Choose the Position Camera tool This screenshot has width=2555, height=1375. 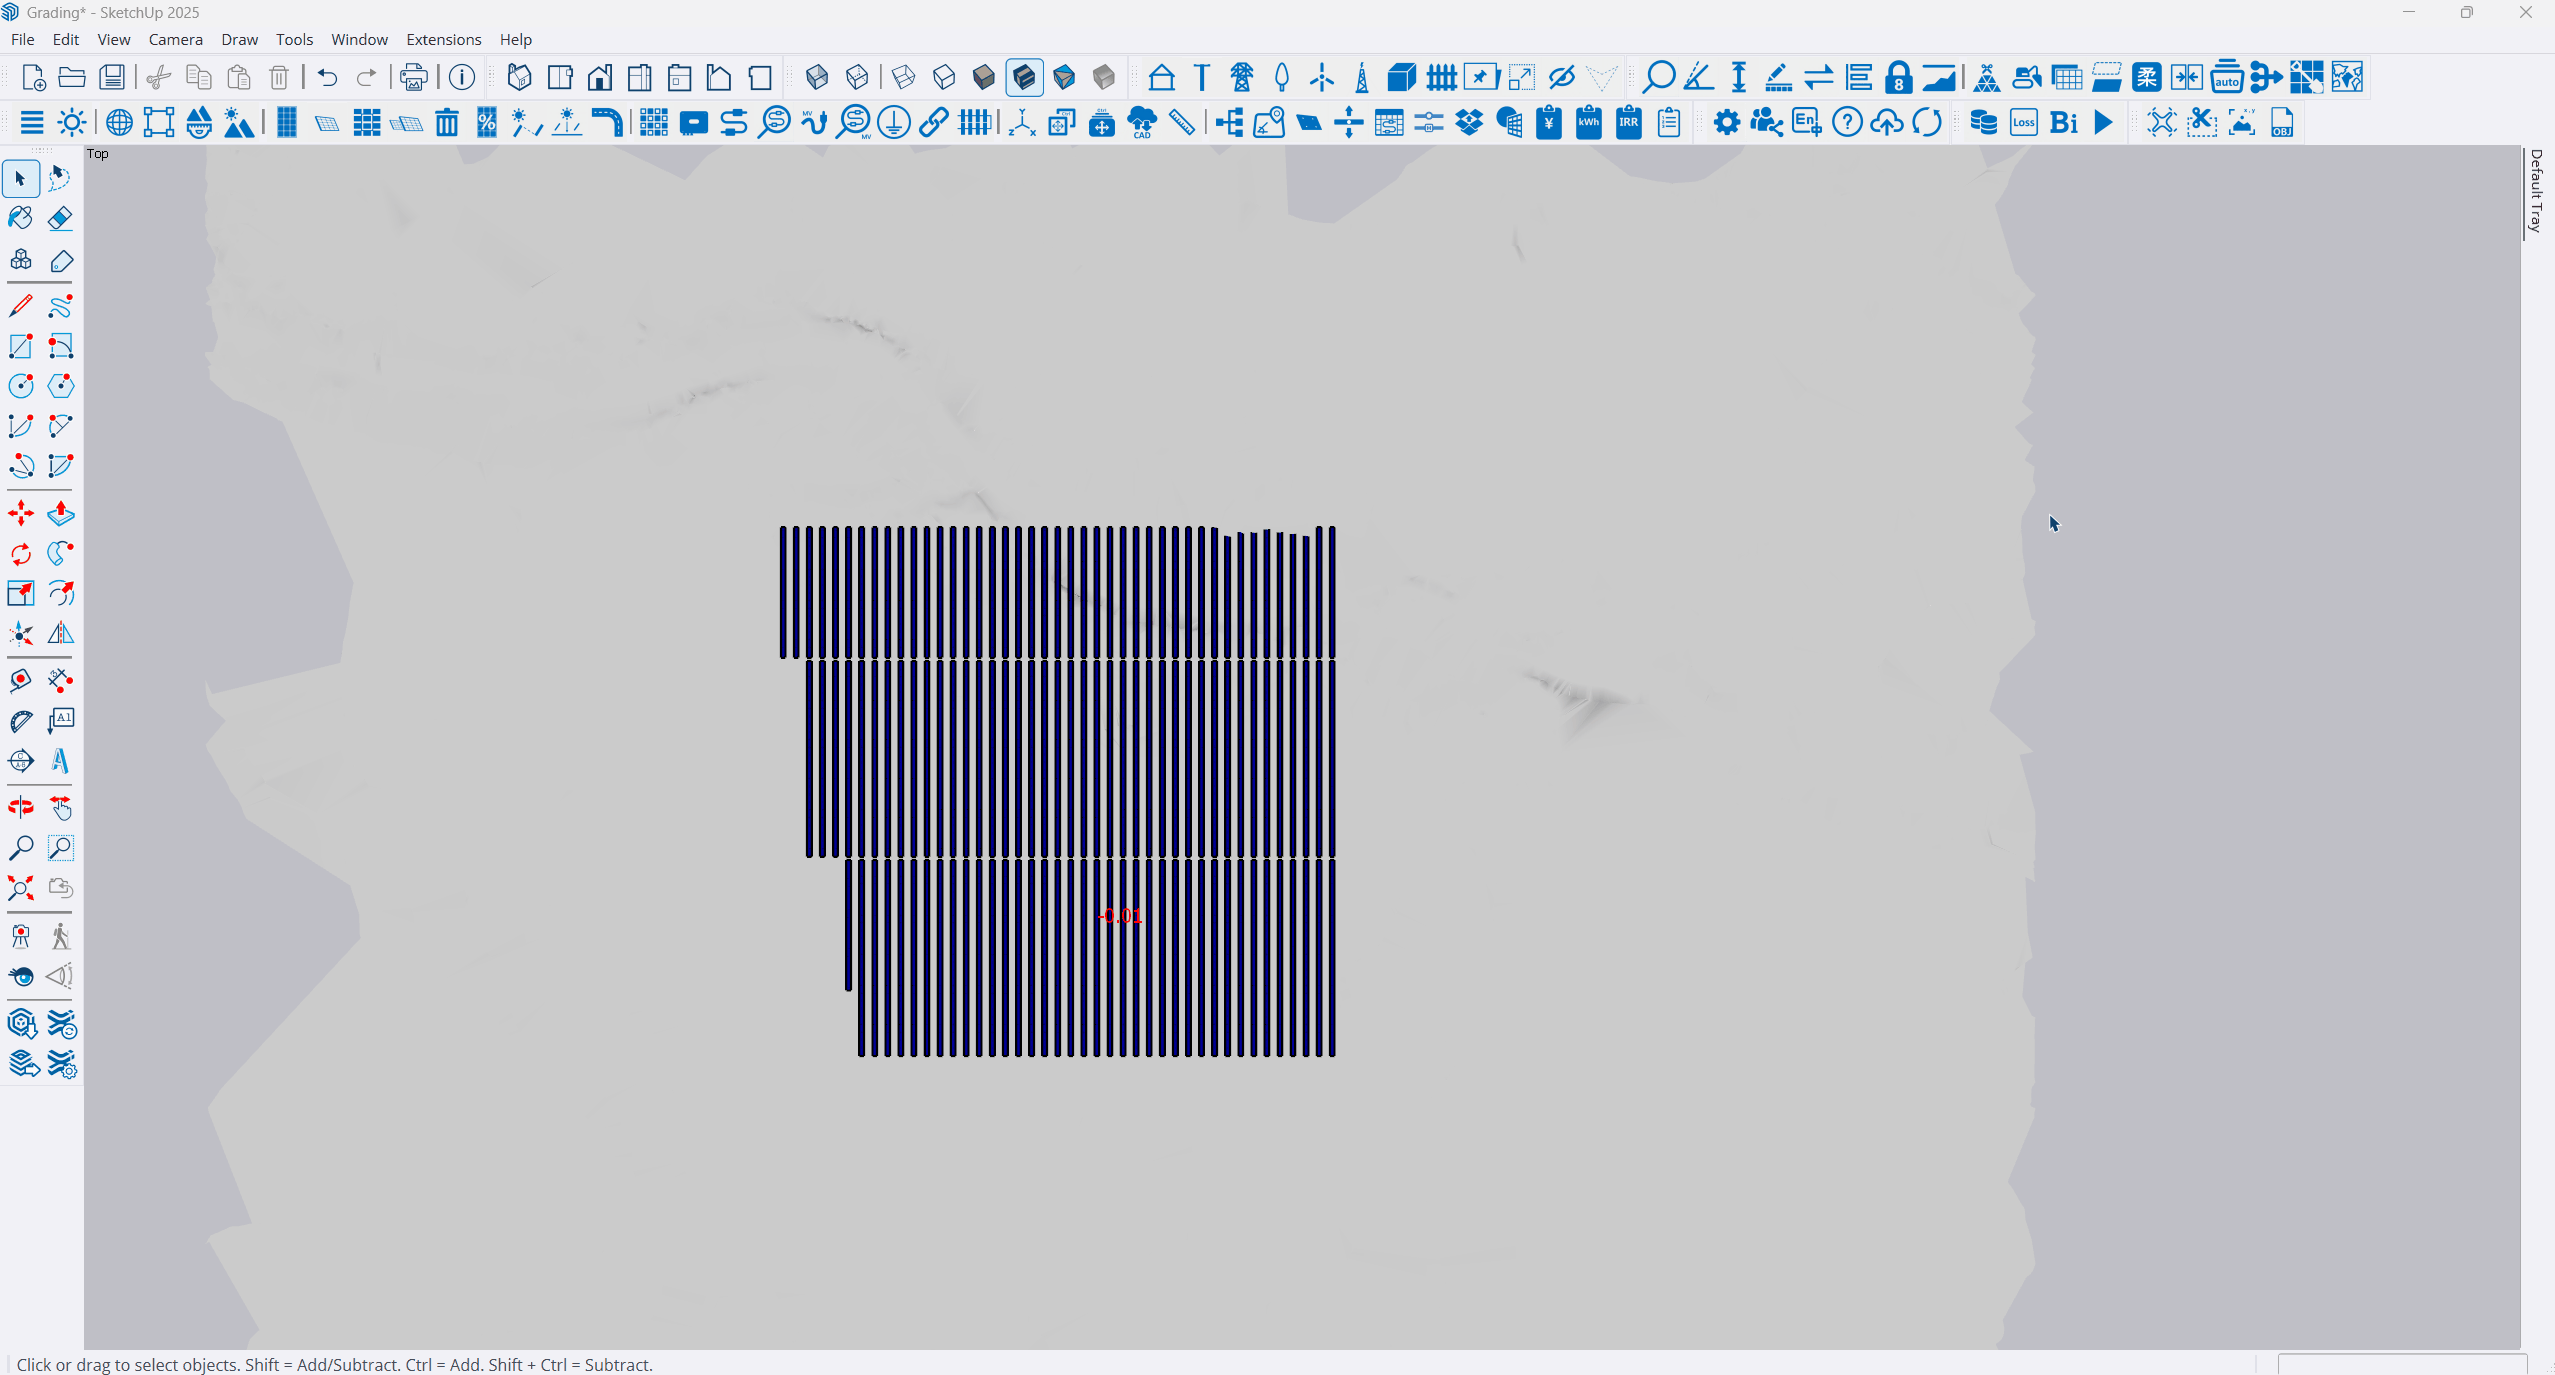pyautogui.click(x=20, y=936)
